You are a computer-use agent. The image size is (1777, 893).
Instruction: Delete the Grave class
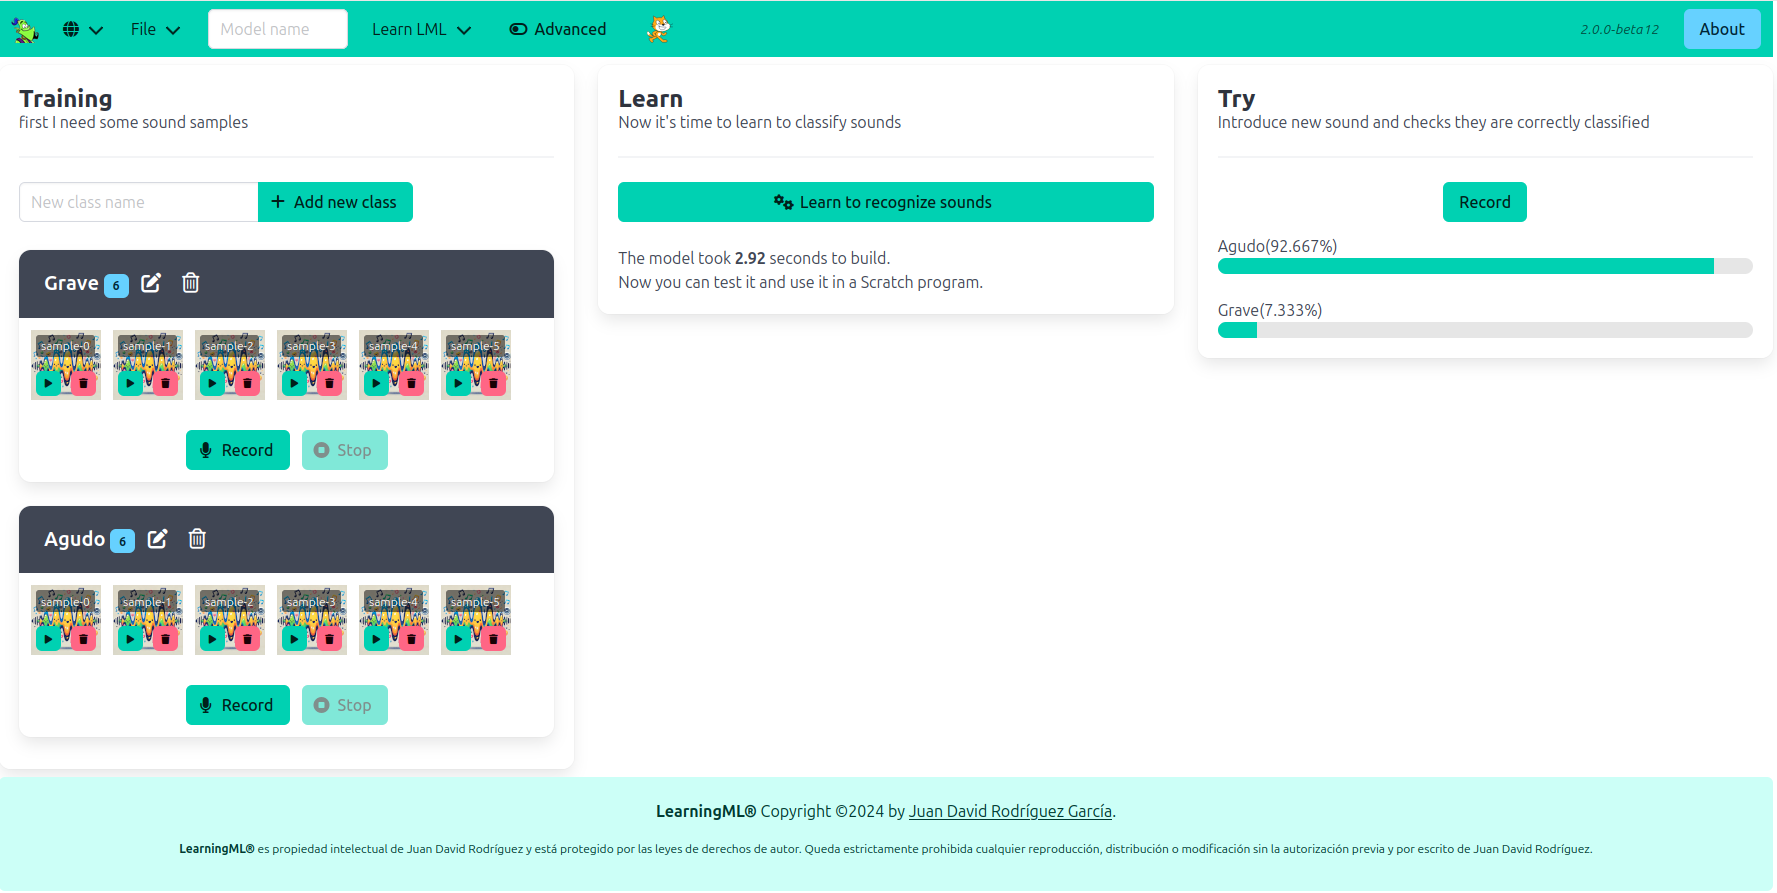coord(191,283)
